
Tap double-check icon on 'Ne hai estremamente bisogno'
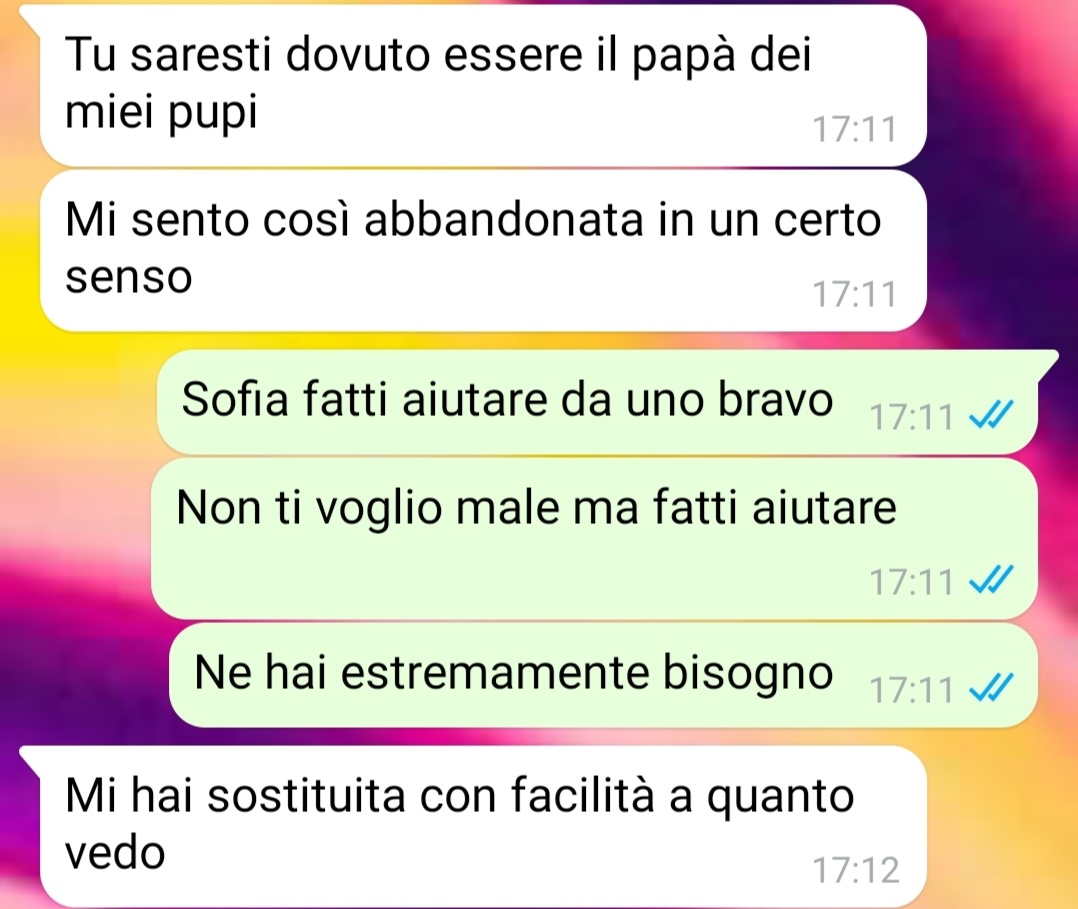click(991, 687)
